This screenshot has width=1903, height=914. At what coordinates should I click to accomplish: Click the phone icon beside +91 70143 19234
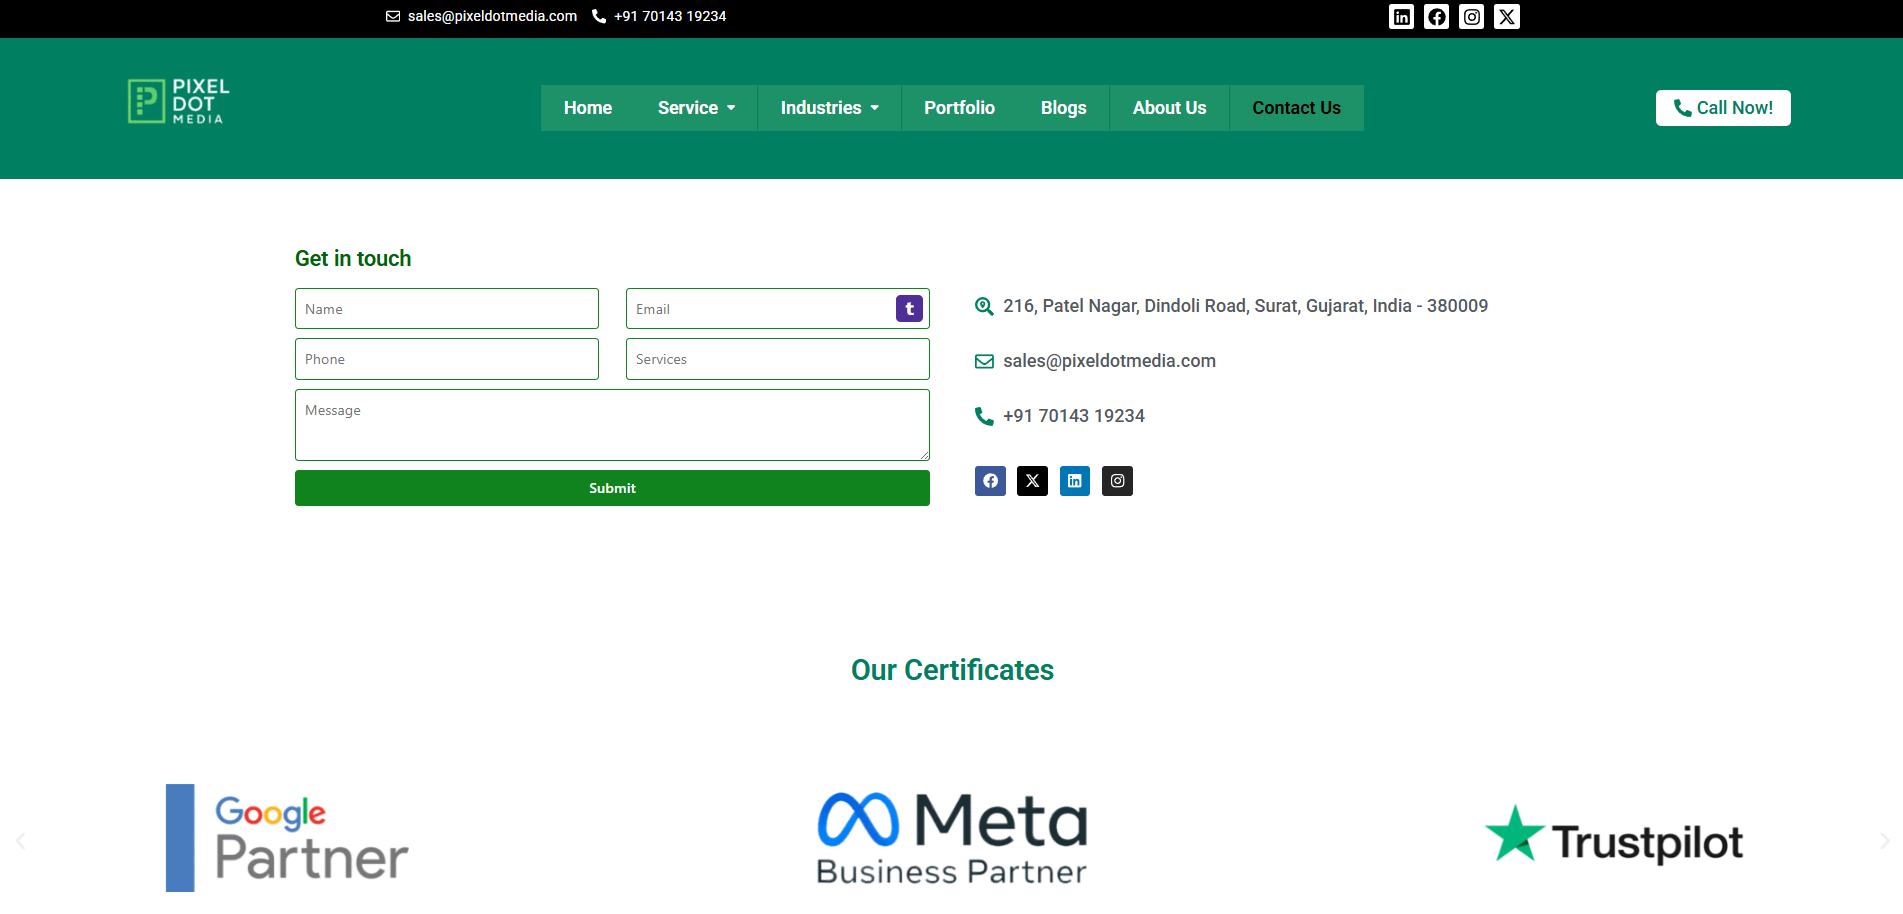pyautogui.click(x=983, y=416)
